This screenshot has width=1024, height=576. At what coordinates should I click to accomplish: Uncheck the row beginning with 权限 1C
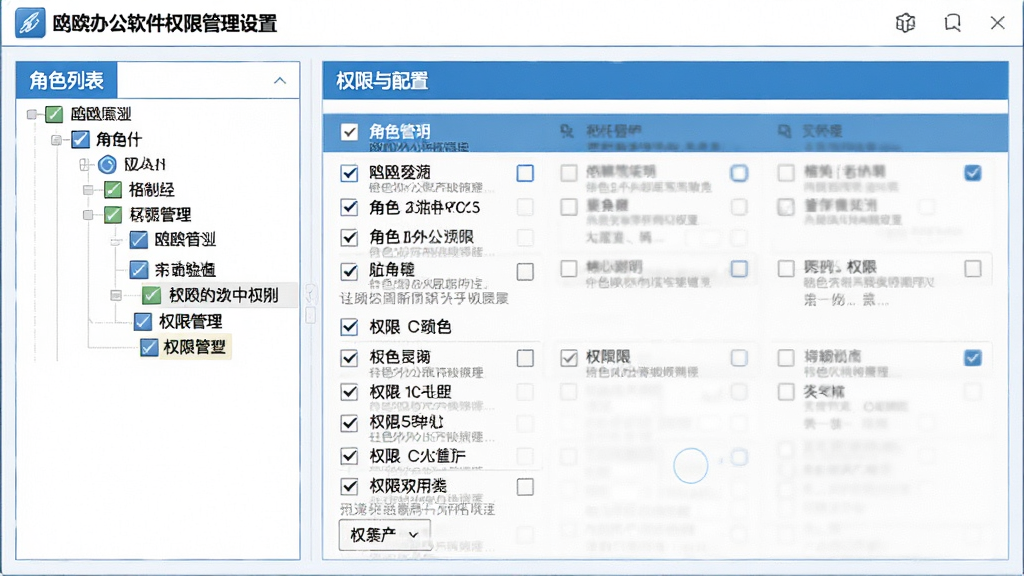click(349, 392)
